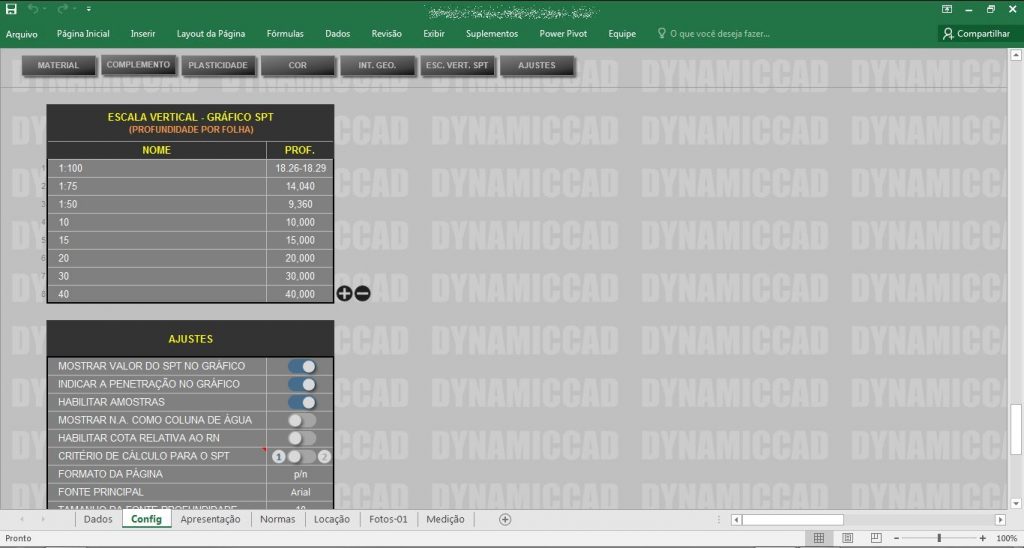Click Compartilhar share button
Screen dimensions: 1024x548
pos(976,33)
